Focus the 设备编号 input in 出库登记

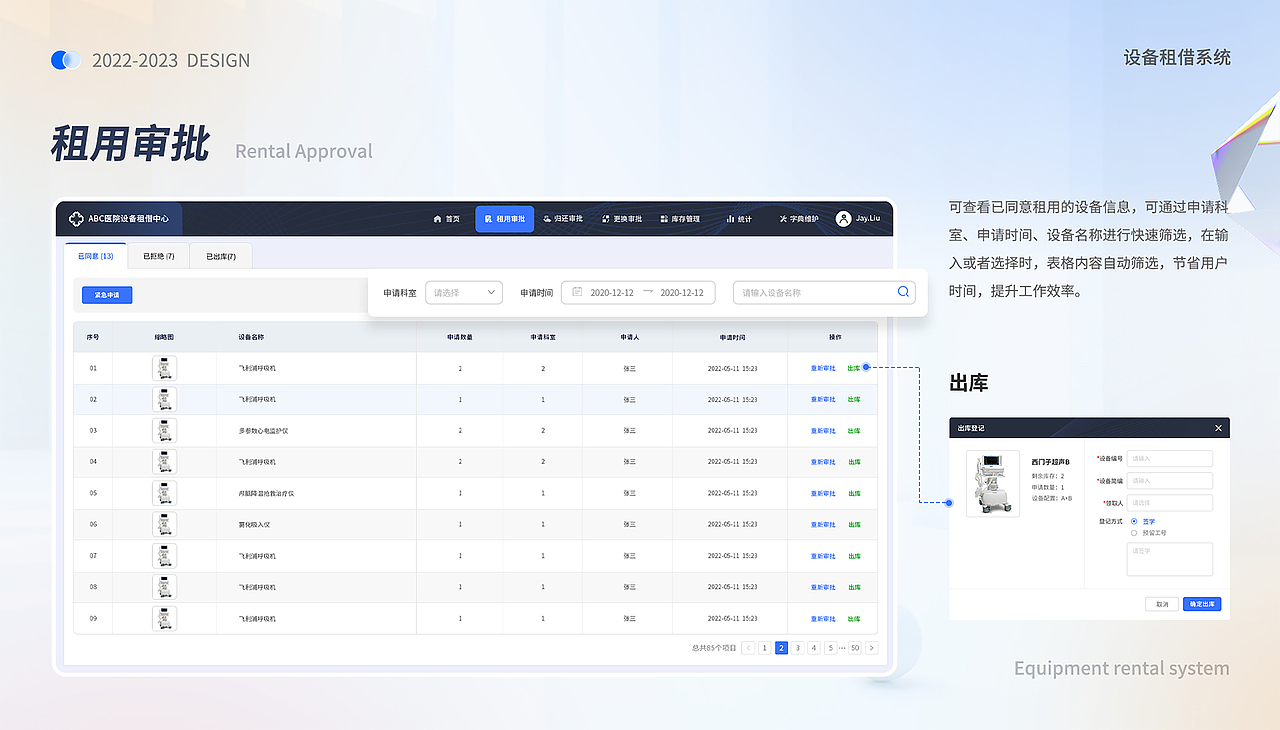tap(1170, 459)
